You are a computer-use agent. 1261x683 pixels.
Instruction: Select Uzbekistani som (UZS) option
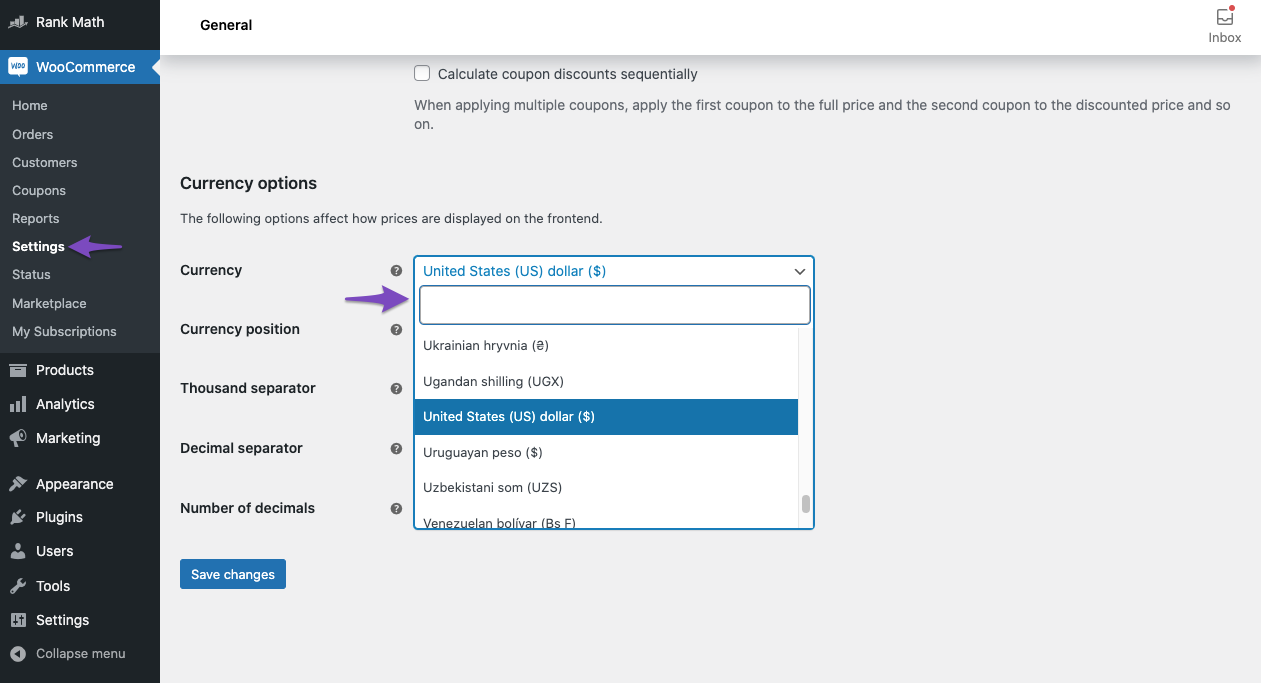(606, 488)
